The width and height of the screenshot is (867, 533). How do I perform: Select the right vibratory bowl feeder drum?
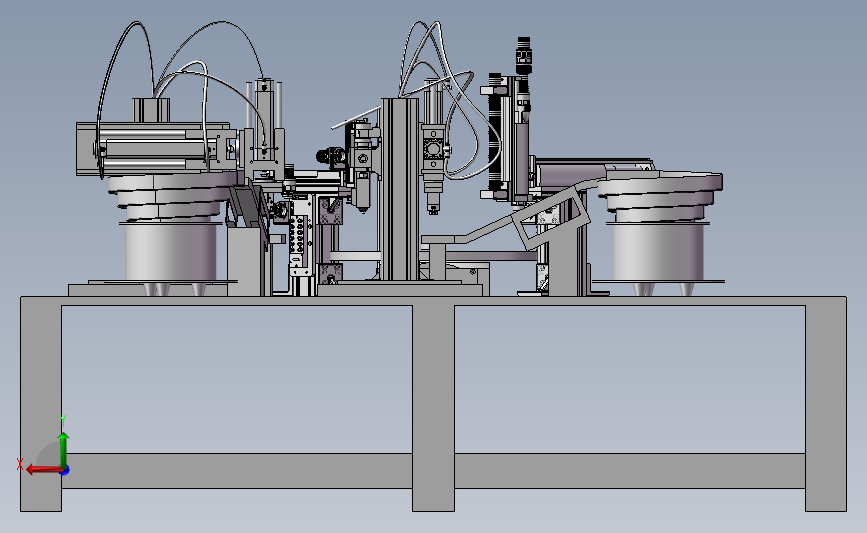pos(658,250)
